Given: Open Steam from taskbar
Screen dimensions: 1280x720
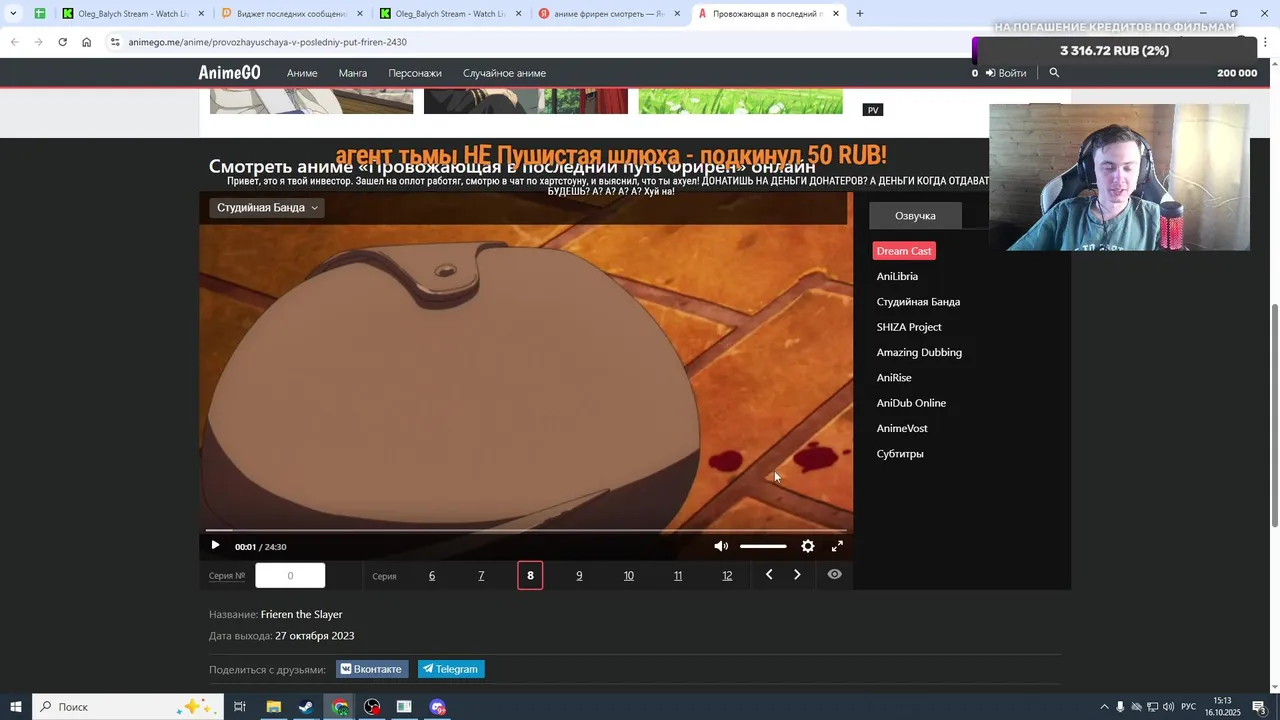Looking at the screenshot, I should 306,707.
